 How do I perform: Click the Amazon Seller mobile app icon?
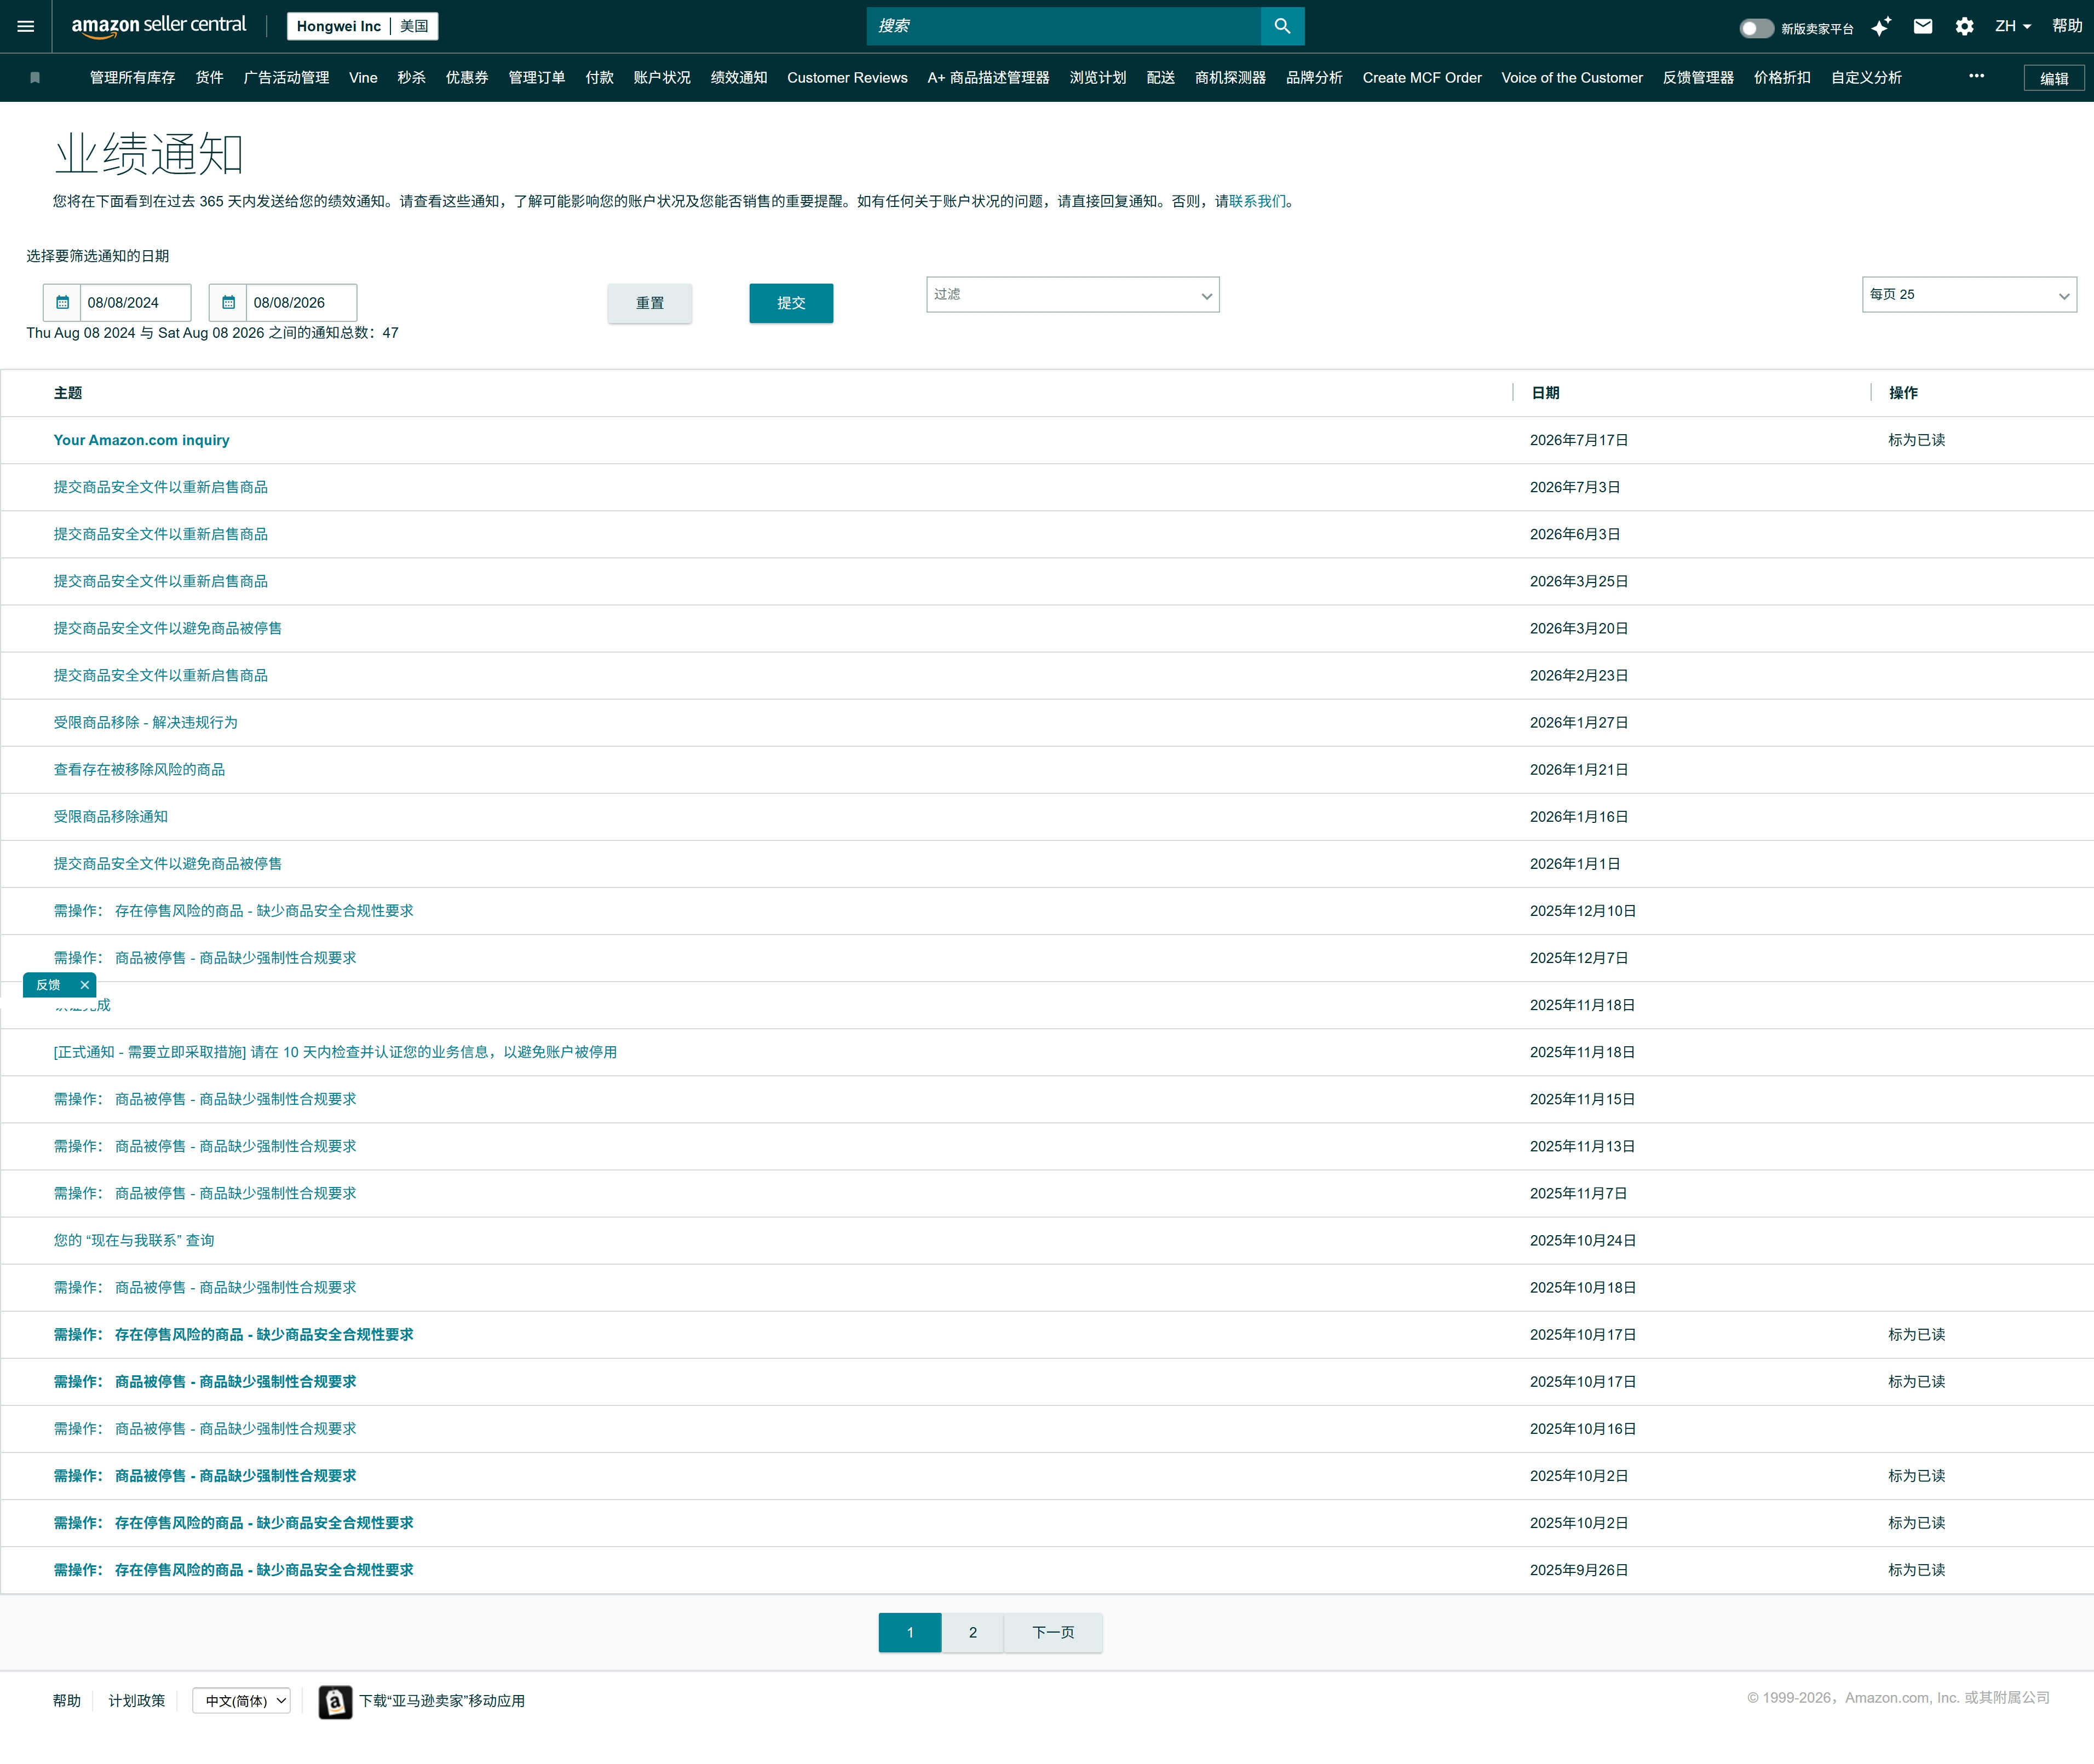[x=335, y=1701]
